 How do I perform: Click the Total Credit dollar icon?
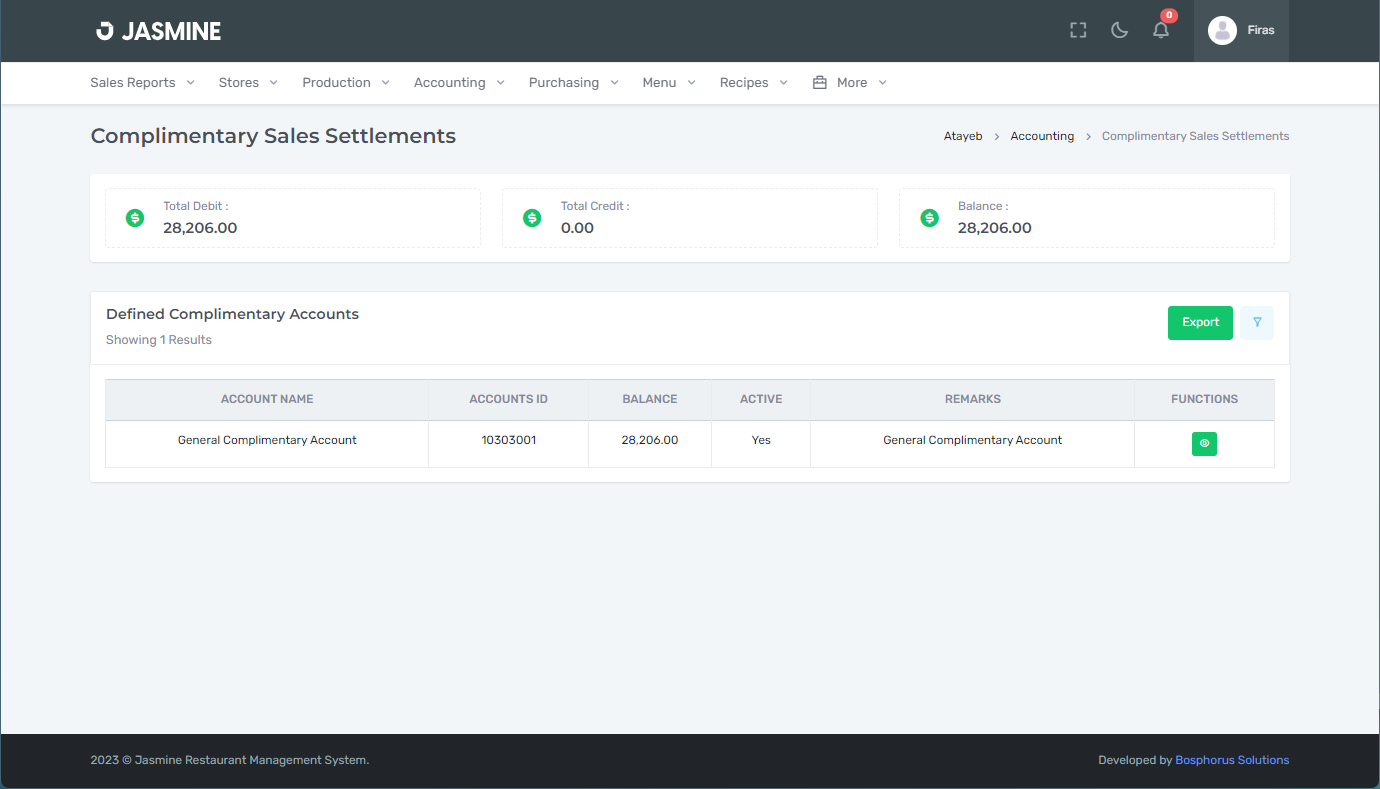coord(532,218)
